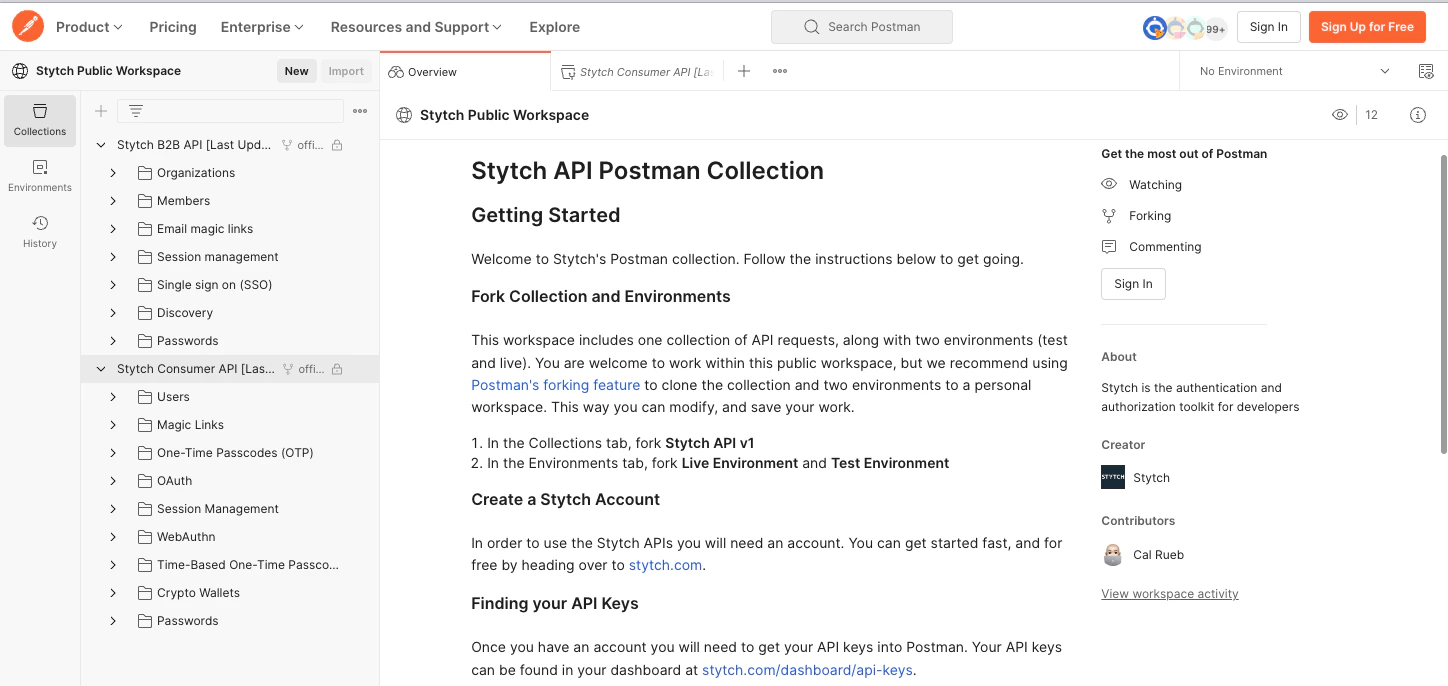Click the top-bar Sign In button

tap(1269, 27)
